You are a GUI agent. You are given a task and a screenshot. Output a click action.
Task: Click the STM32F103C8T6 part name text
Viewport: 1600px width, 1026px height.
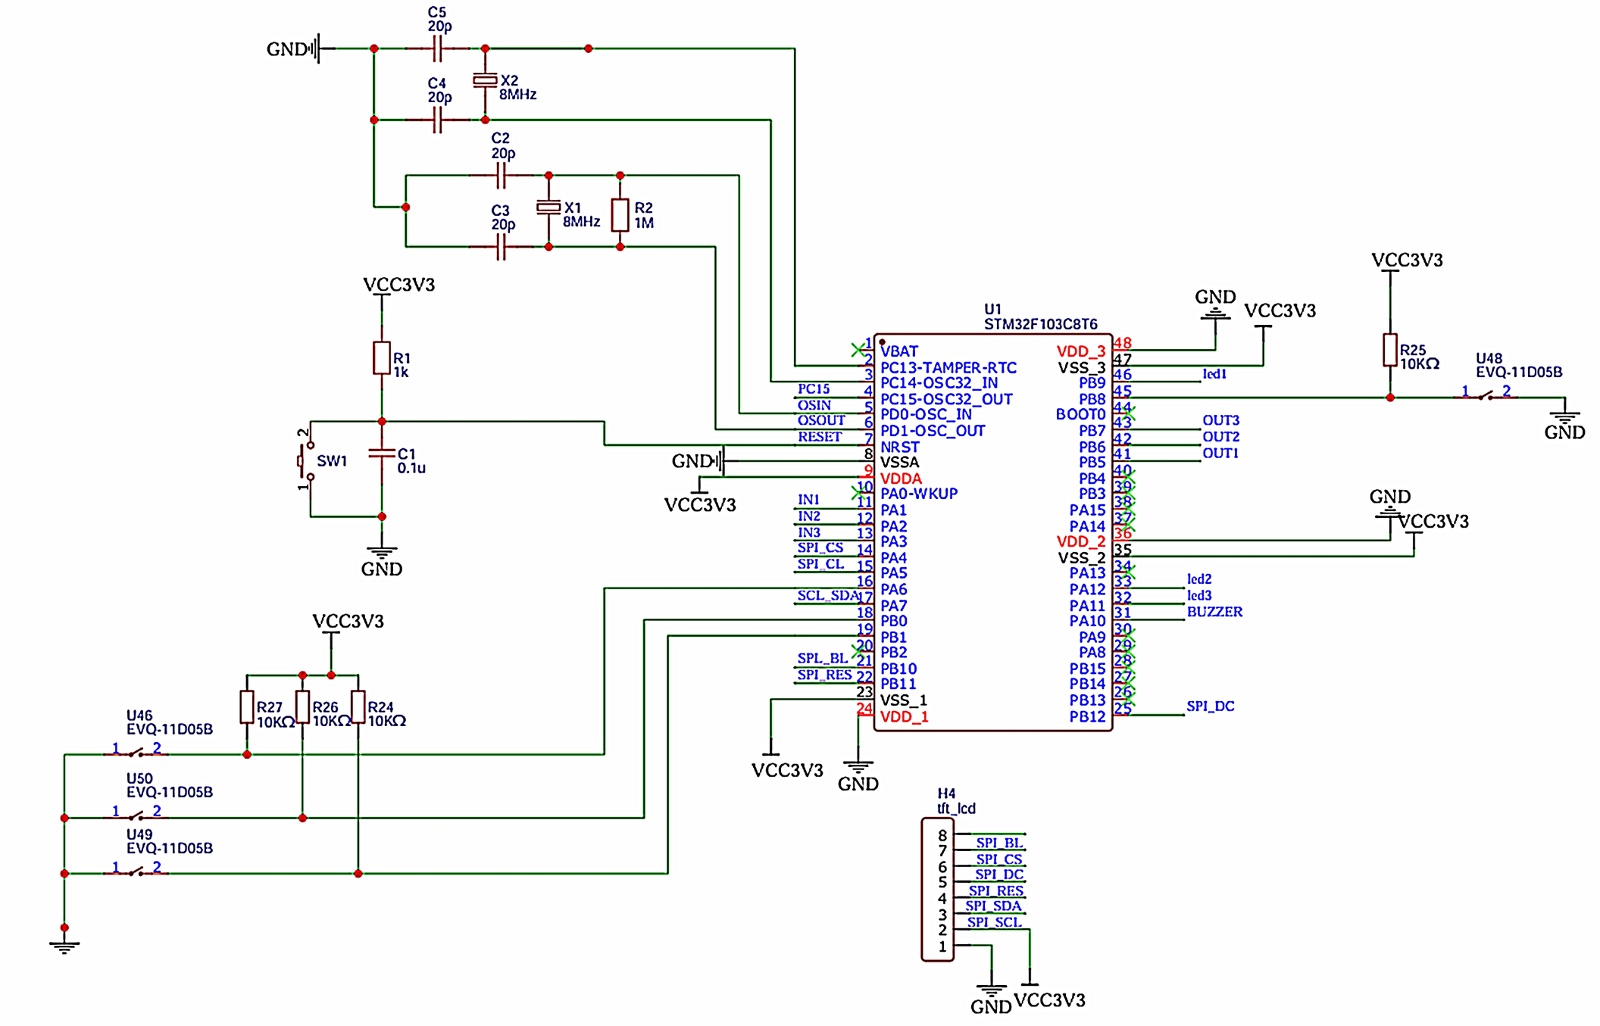click(x=1040, y=324)
